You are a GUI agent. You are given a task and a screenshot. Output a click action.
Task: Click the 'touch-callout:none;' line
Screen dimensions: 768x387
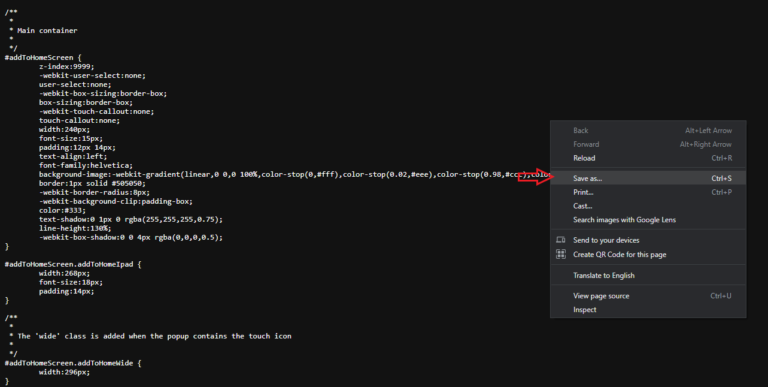coord(79,120)
